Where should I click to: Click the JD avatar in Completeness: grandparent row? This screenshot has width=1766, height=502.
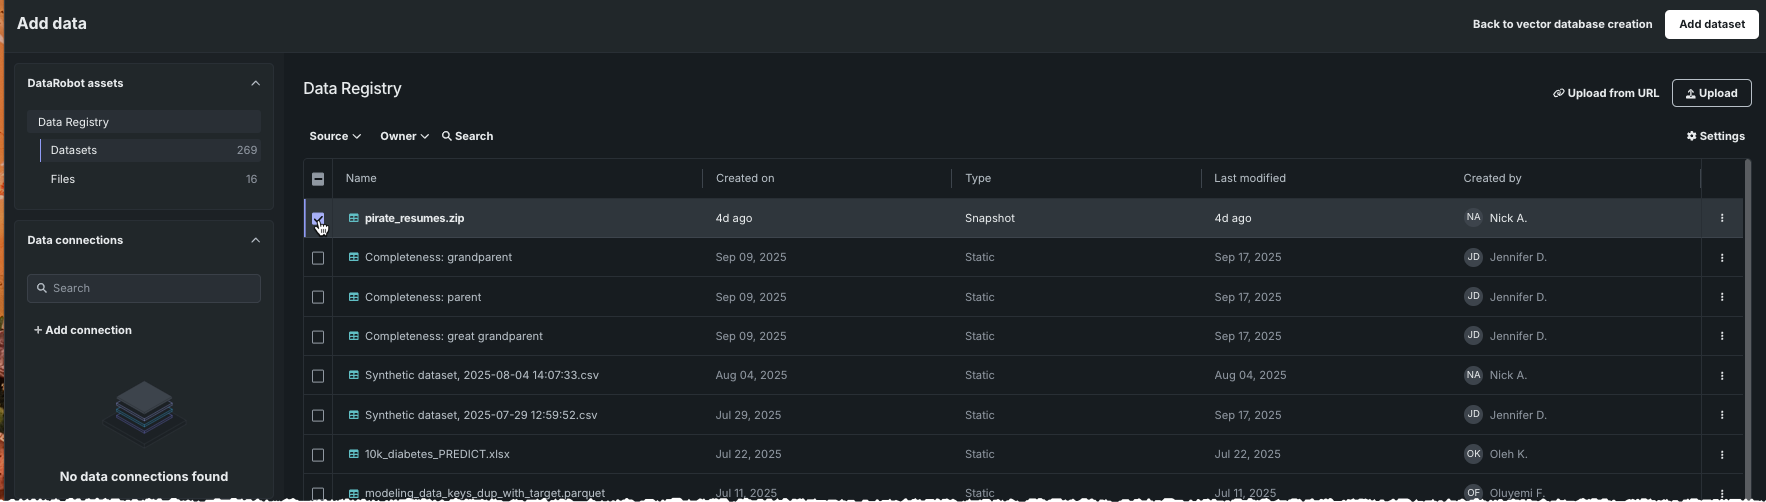[1473, 257]
